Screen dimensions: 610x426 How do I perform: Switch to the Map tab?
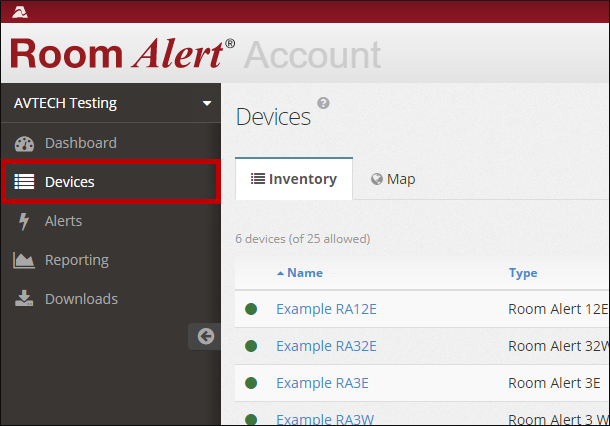(392, 179)
